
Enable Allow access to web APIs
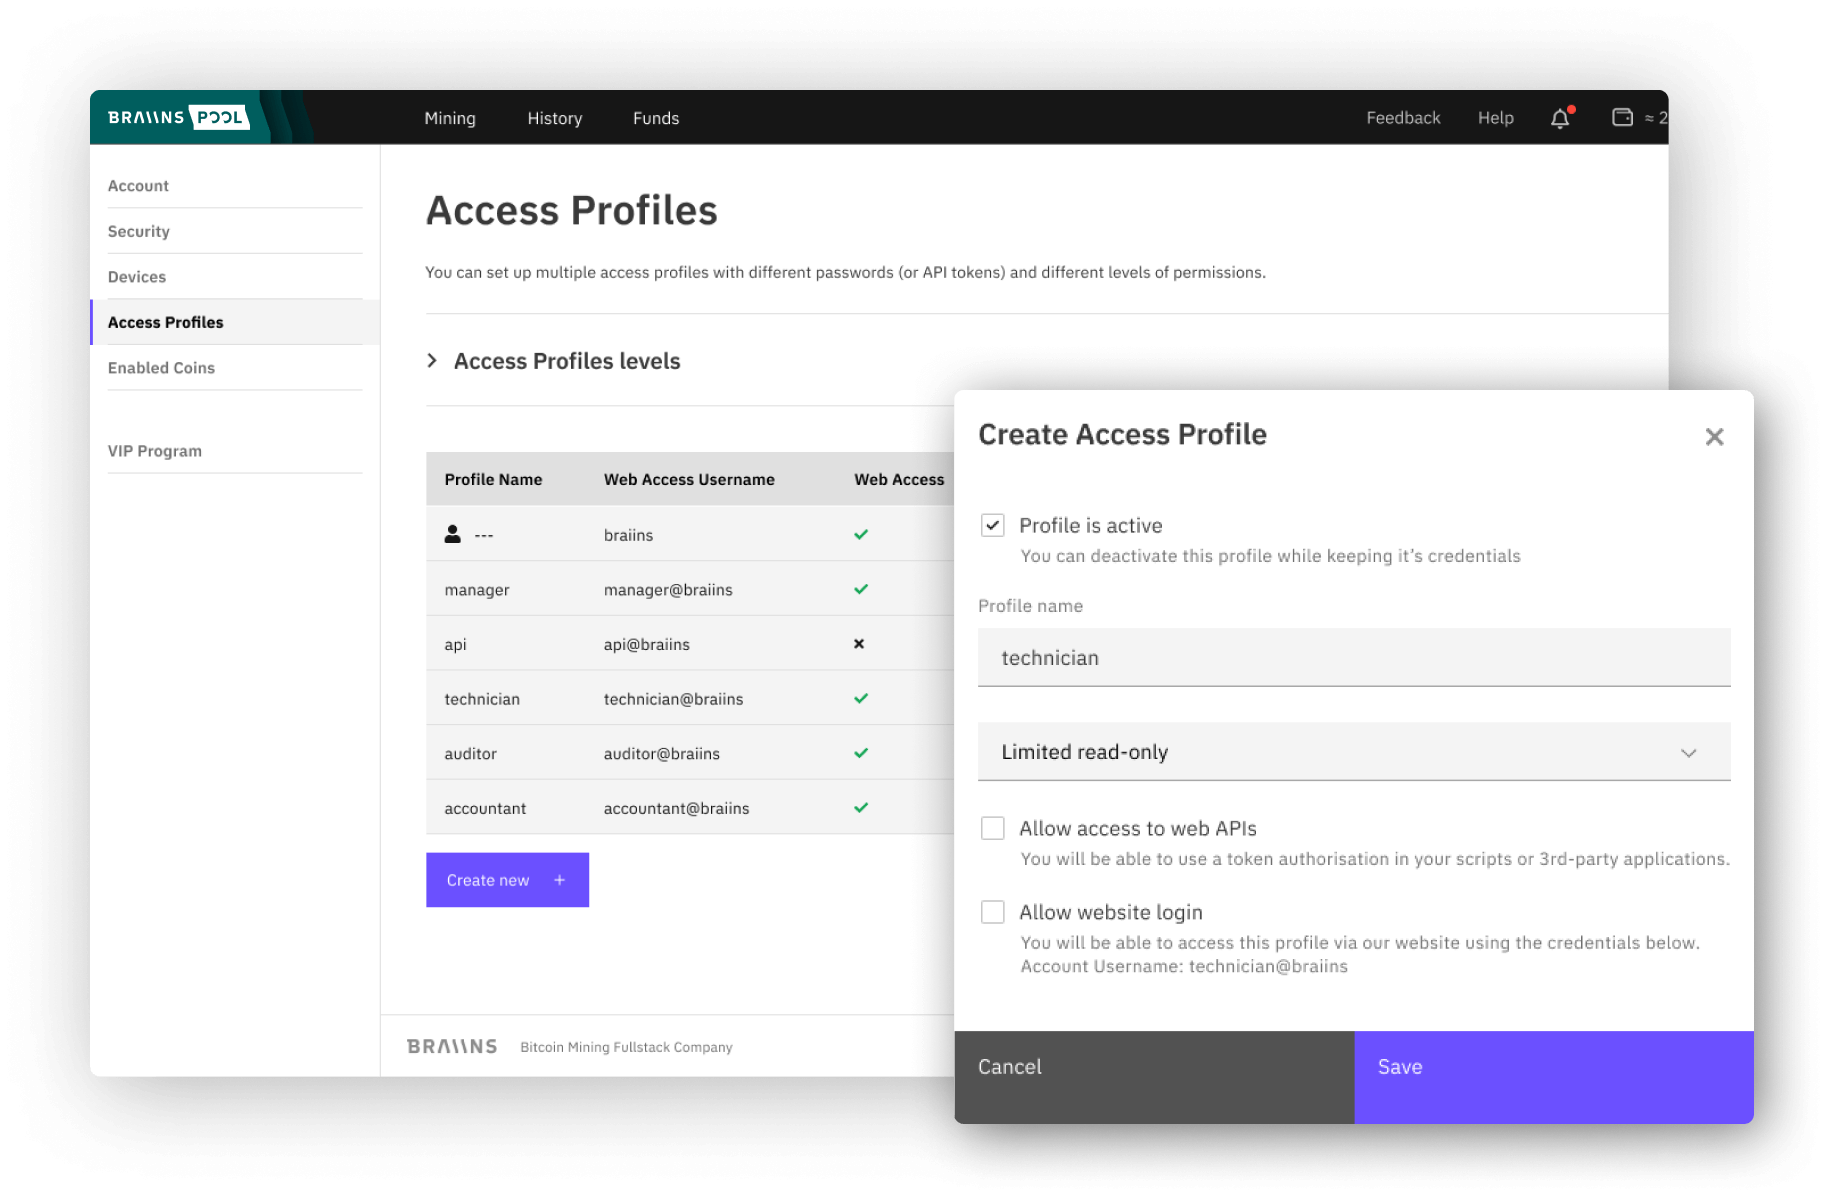pos(992,828)
